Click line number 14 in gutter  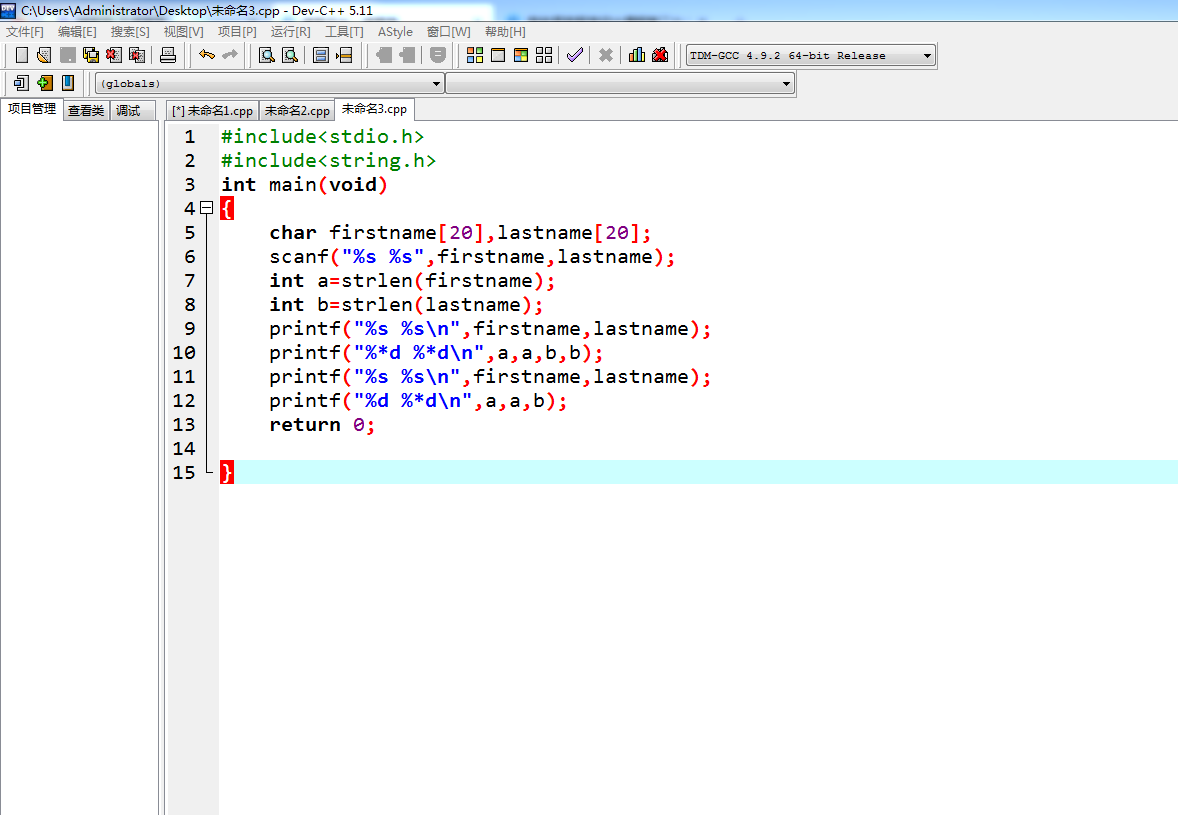pos(184,448)
